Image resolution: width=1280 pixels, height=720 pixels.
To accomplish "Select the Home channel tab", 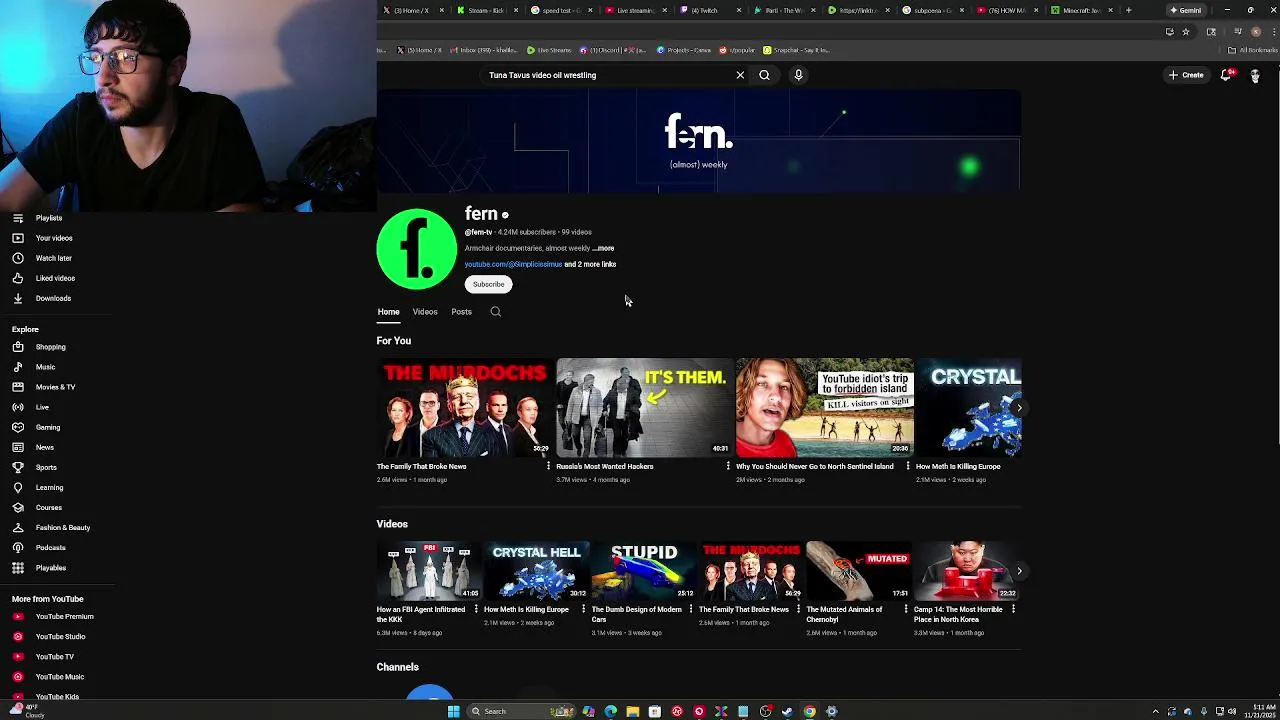I will 388,312.
